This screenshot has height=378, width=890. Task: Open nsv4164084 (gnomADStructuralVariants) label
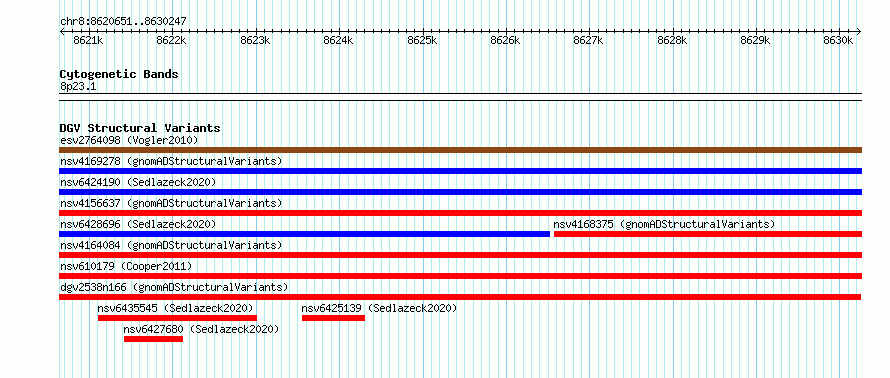pos(171,245)
